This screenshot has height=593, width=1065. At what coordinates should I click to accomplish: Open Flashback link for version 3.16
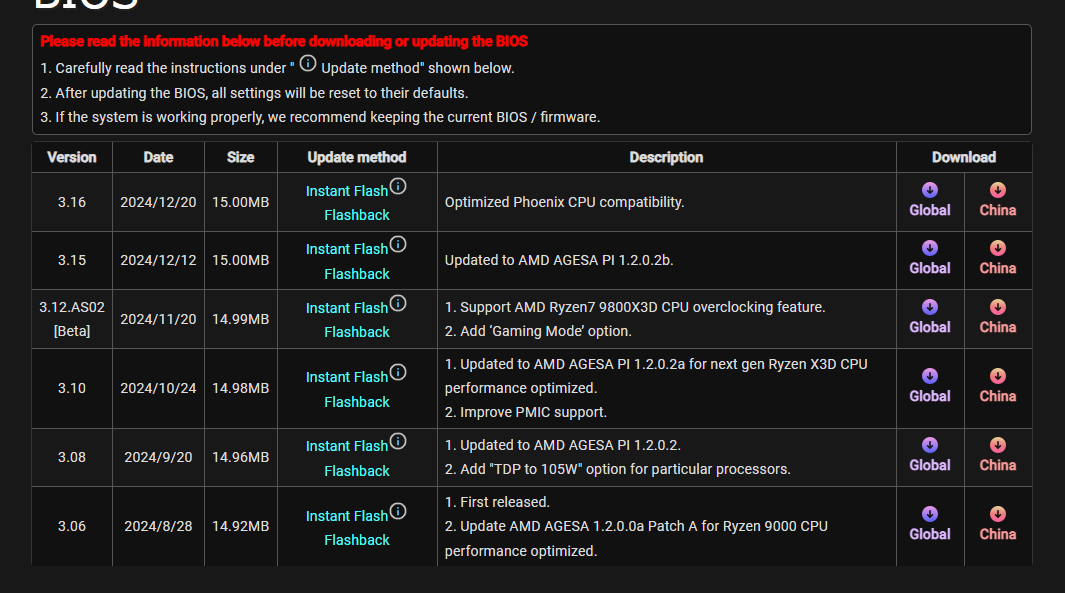coord(357,215)
